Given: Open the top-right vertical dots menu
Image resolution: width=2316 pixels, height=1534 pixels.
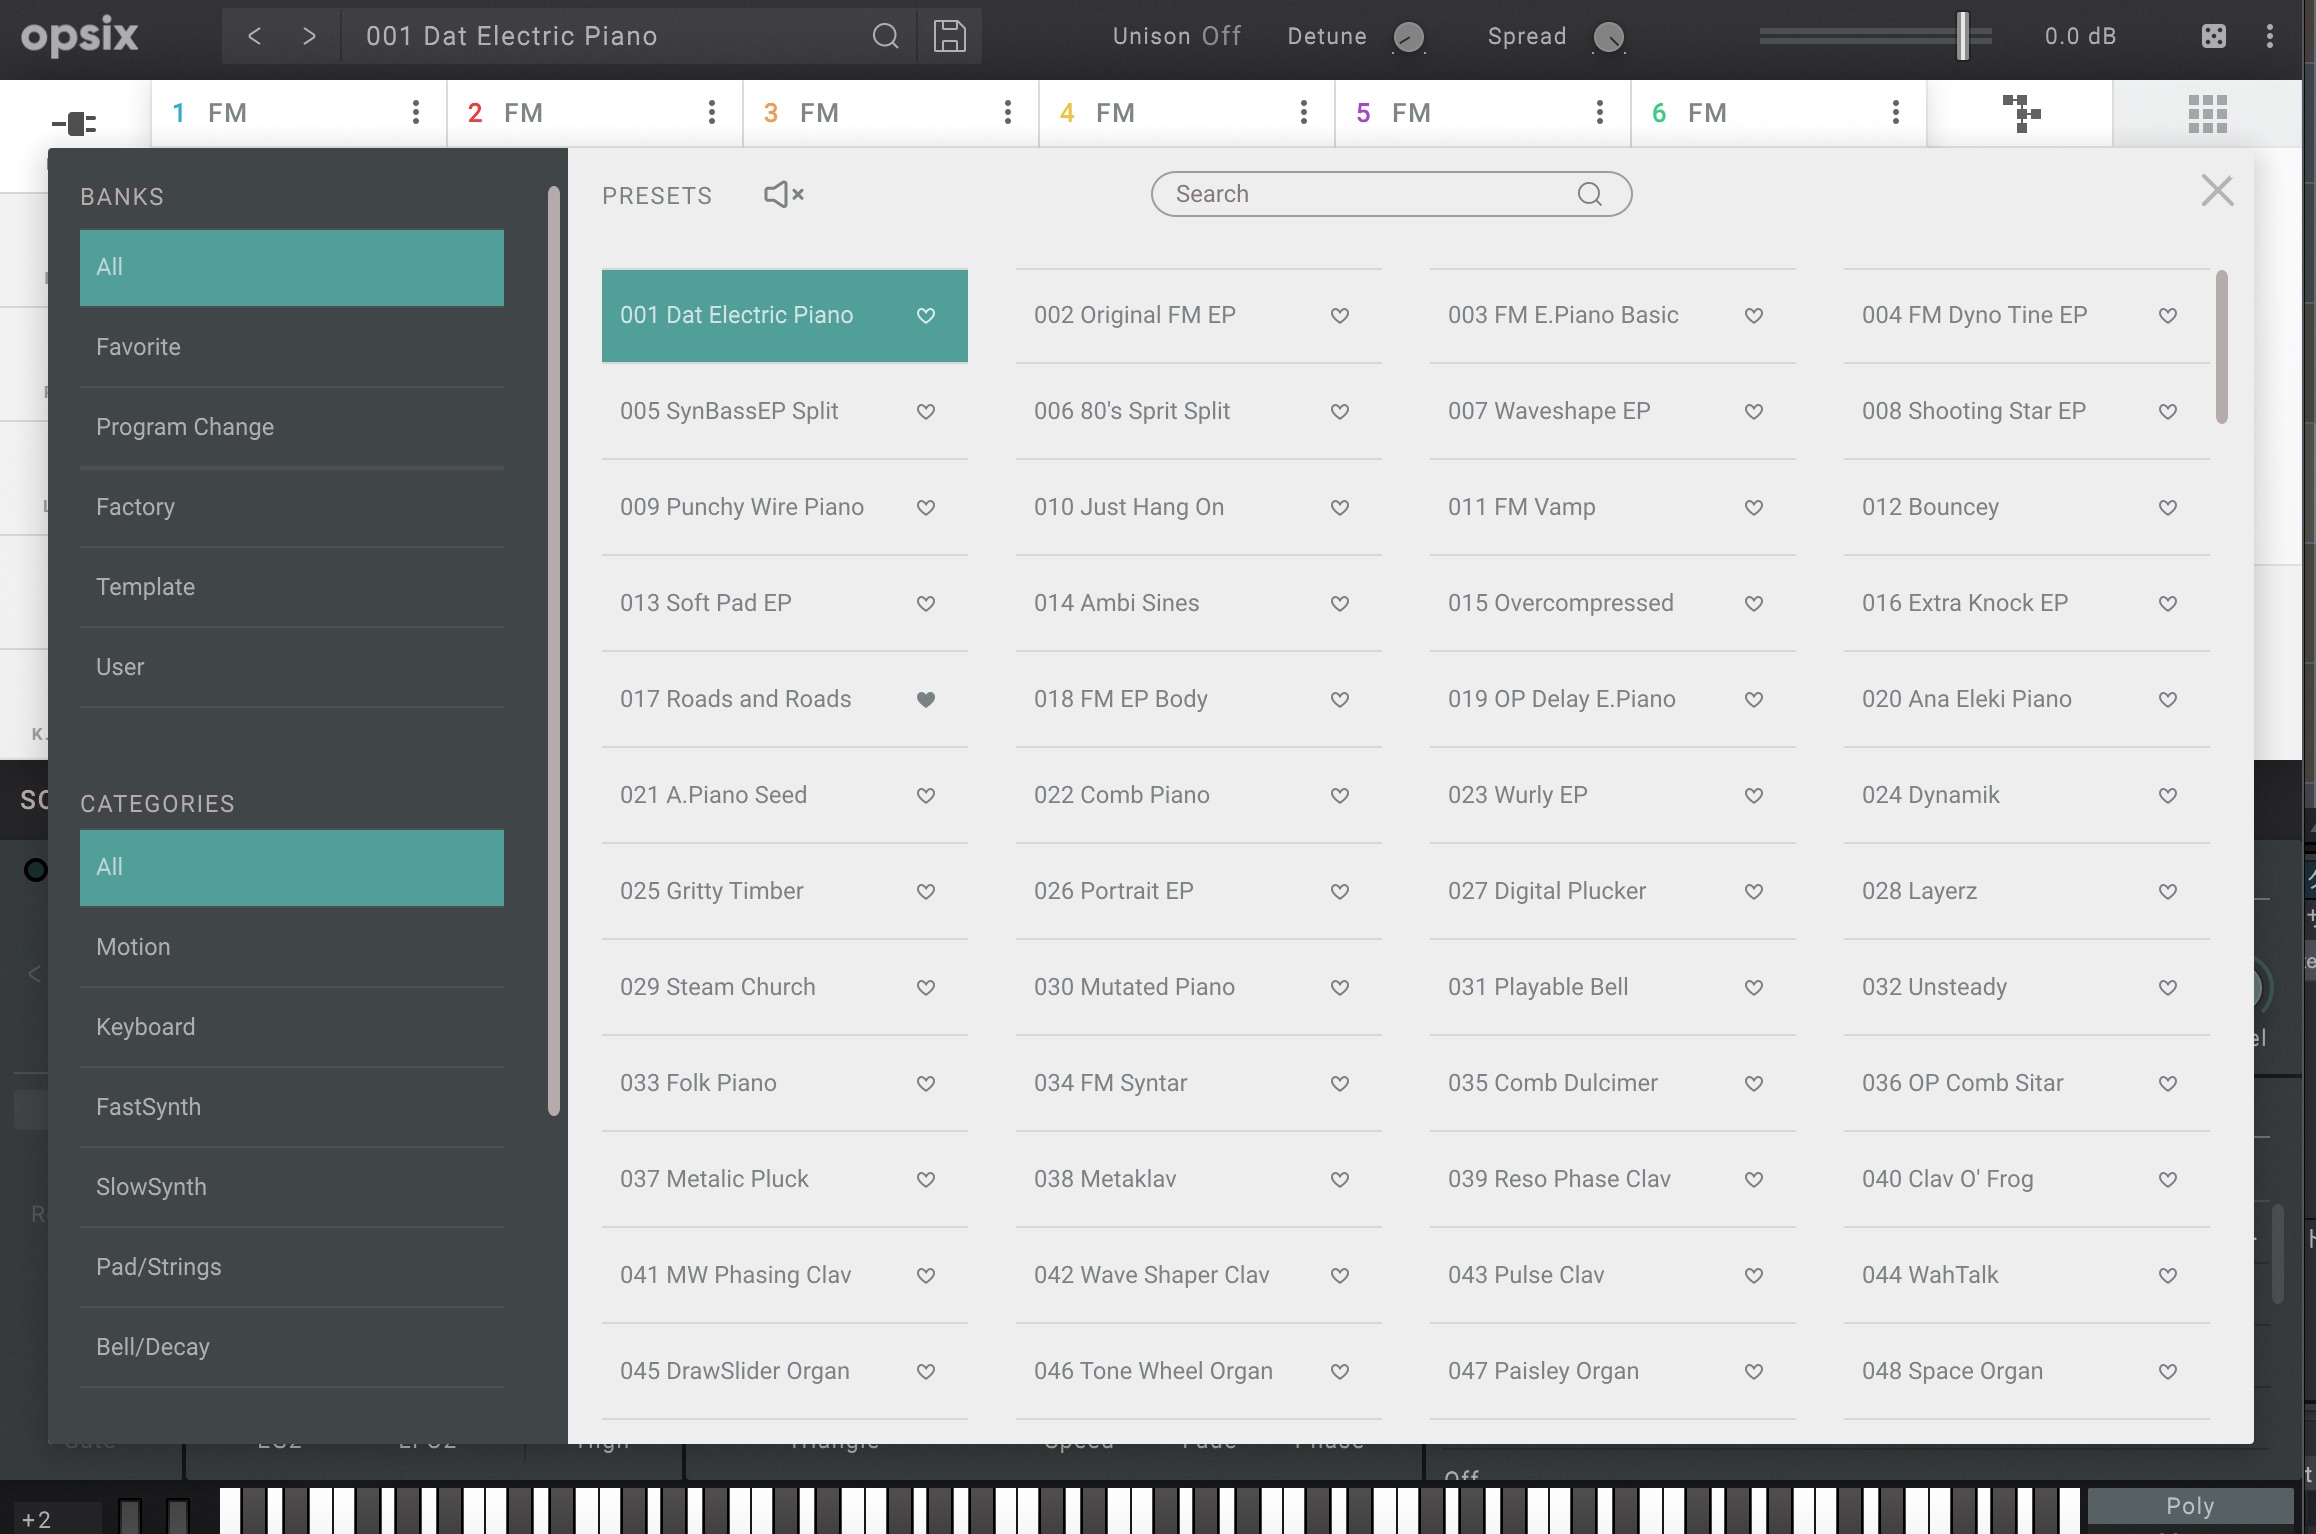Looking at the screenshot, I should click(2269, 37).
